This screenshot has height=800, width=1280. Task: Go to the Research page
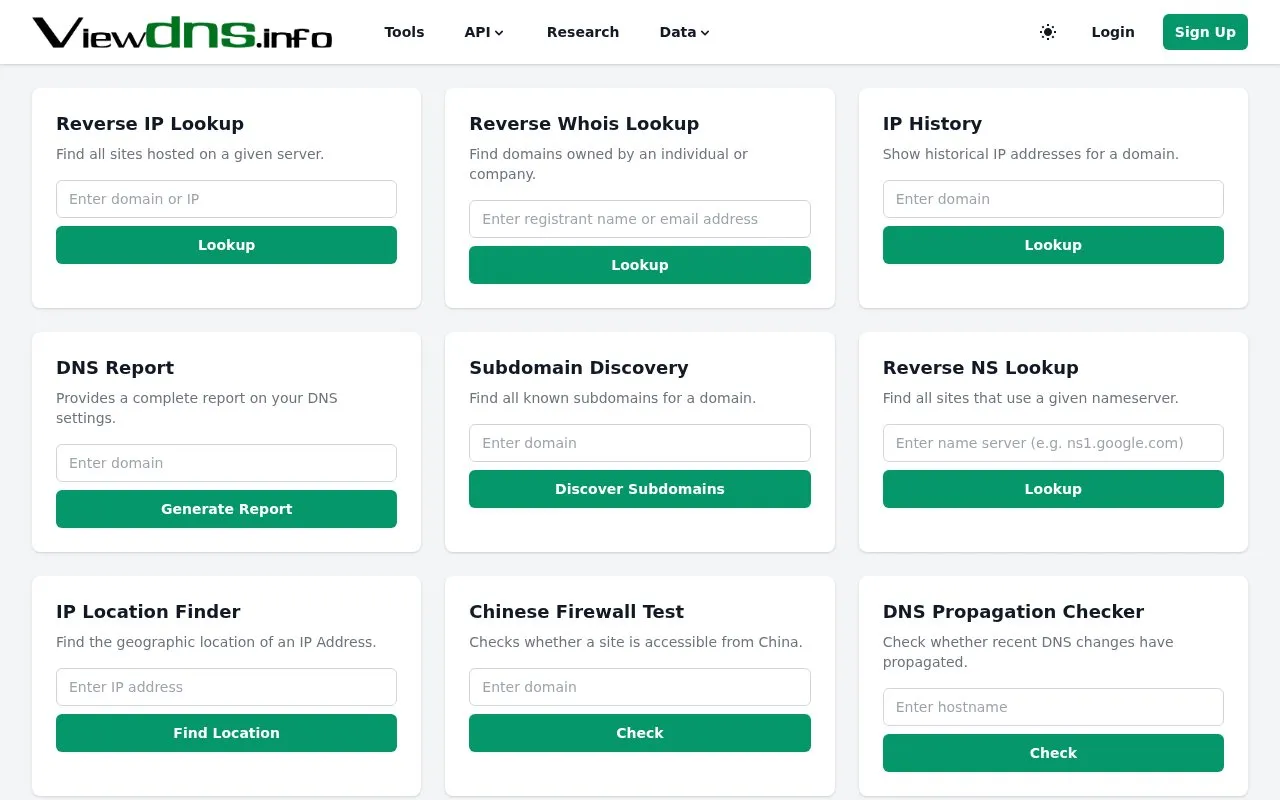point(583,32)
